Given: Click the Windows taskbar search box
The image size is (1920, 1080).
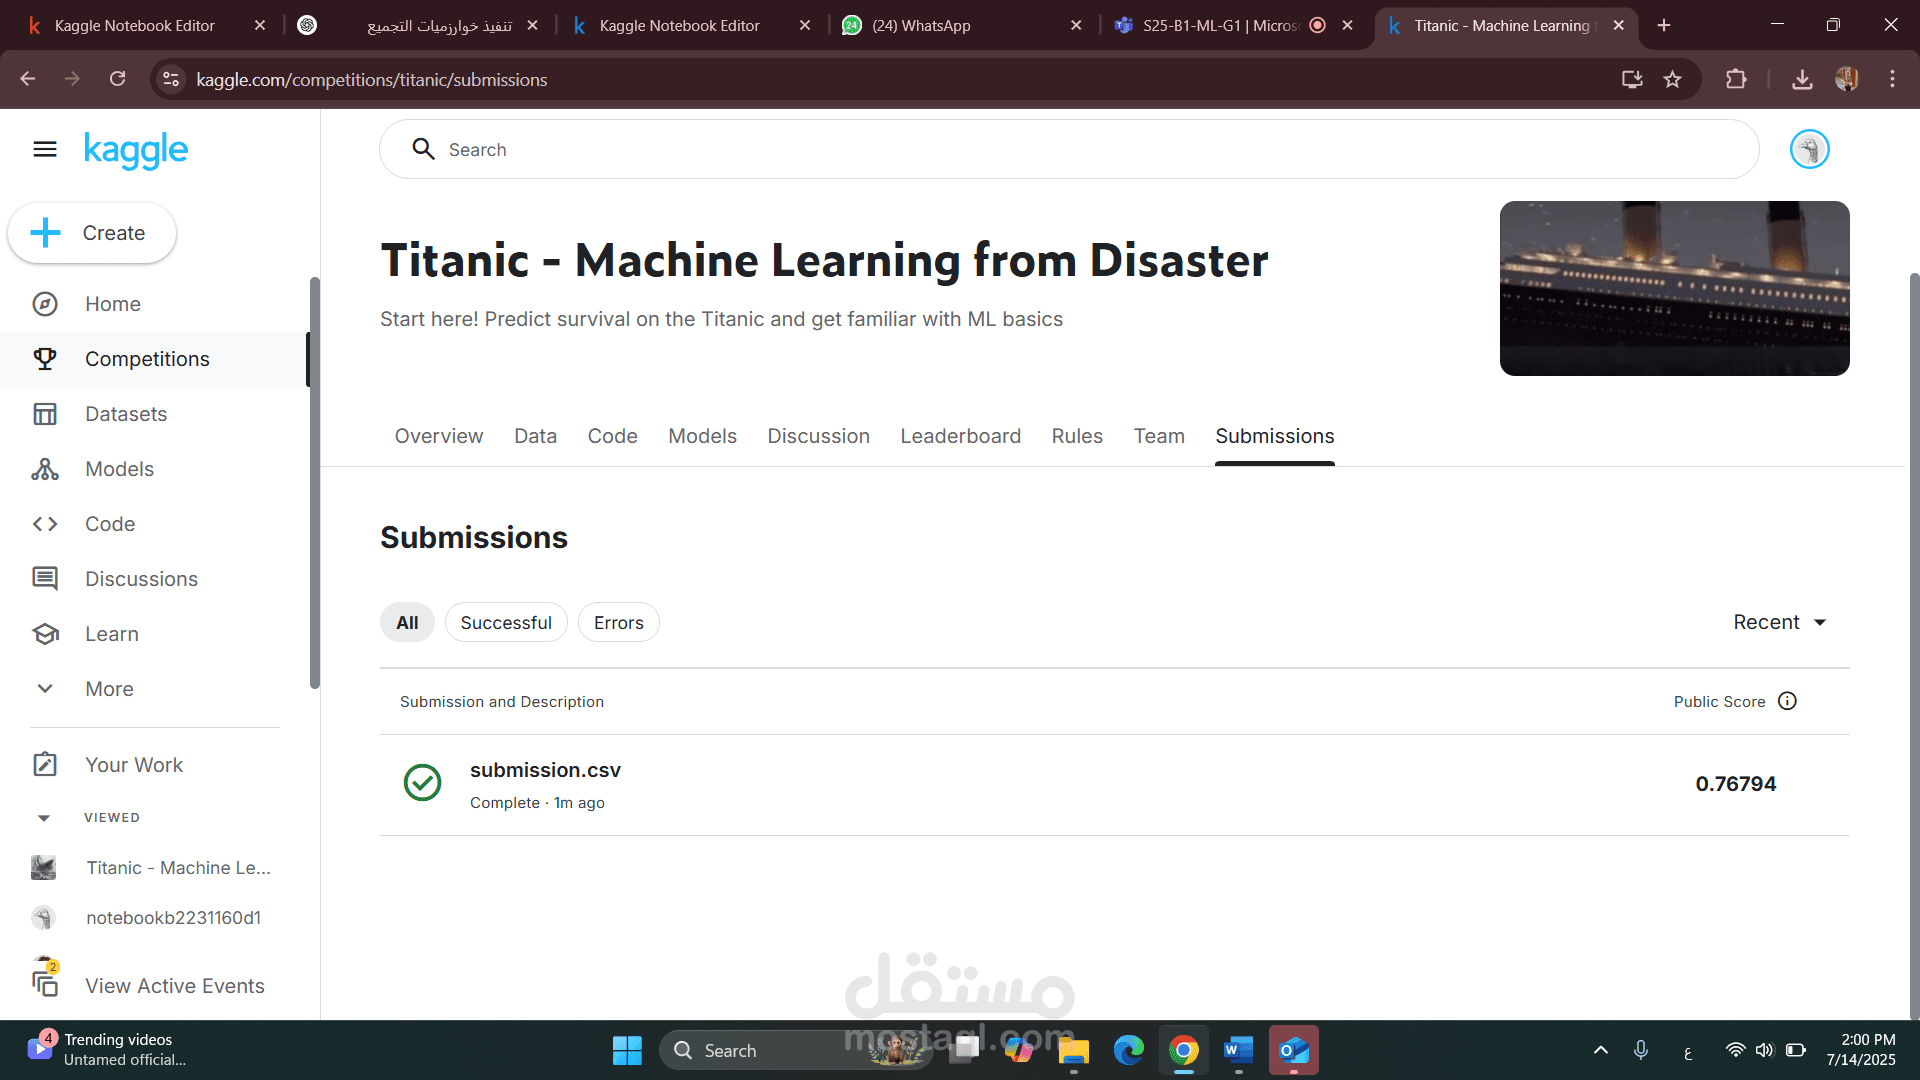Looking at the screenshot, I should [x=795, y=1051].
